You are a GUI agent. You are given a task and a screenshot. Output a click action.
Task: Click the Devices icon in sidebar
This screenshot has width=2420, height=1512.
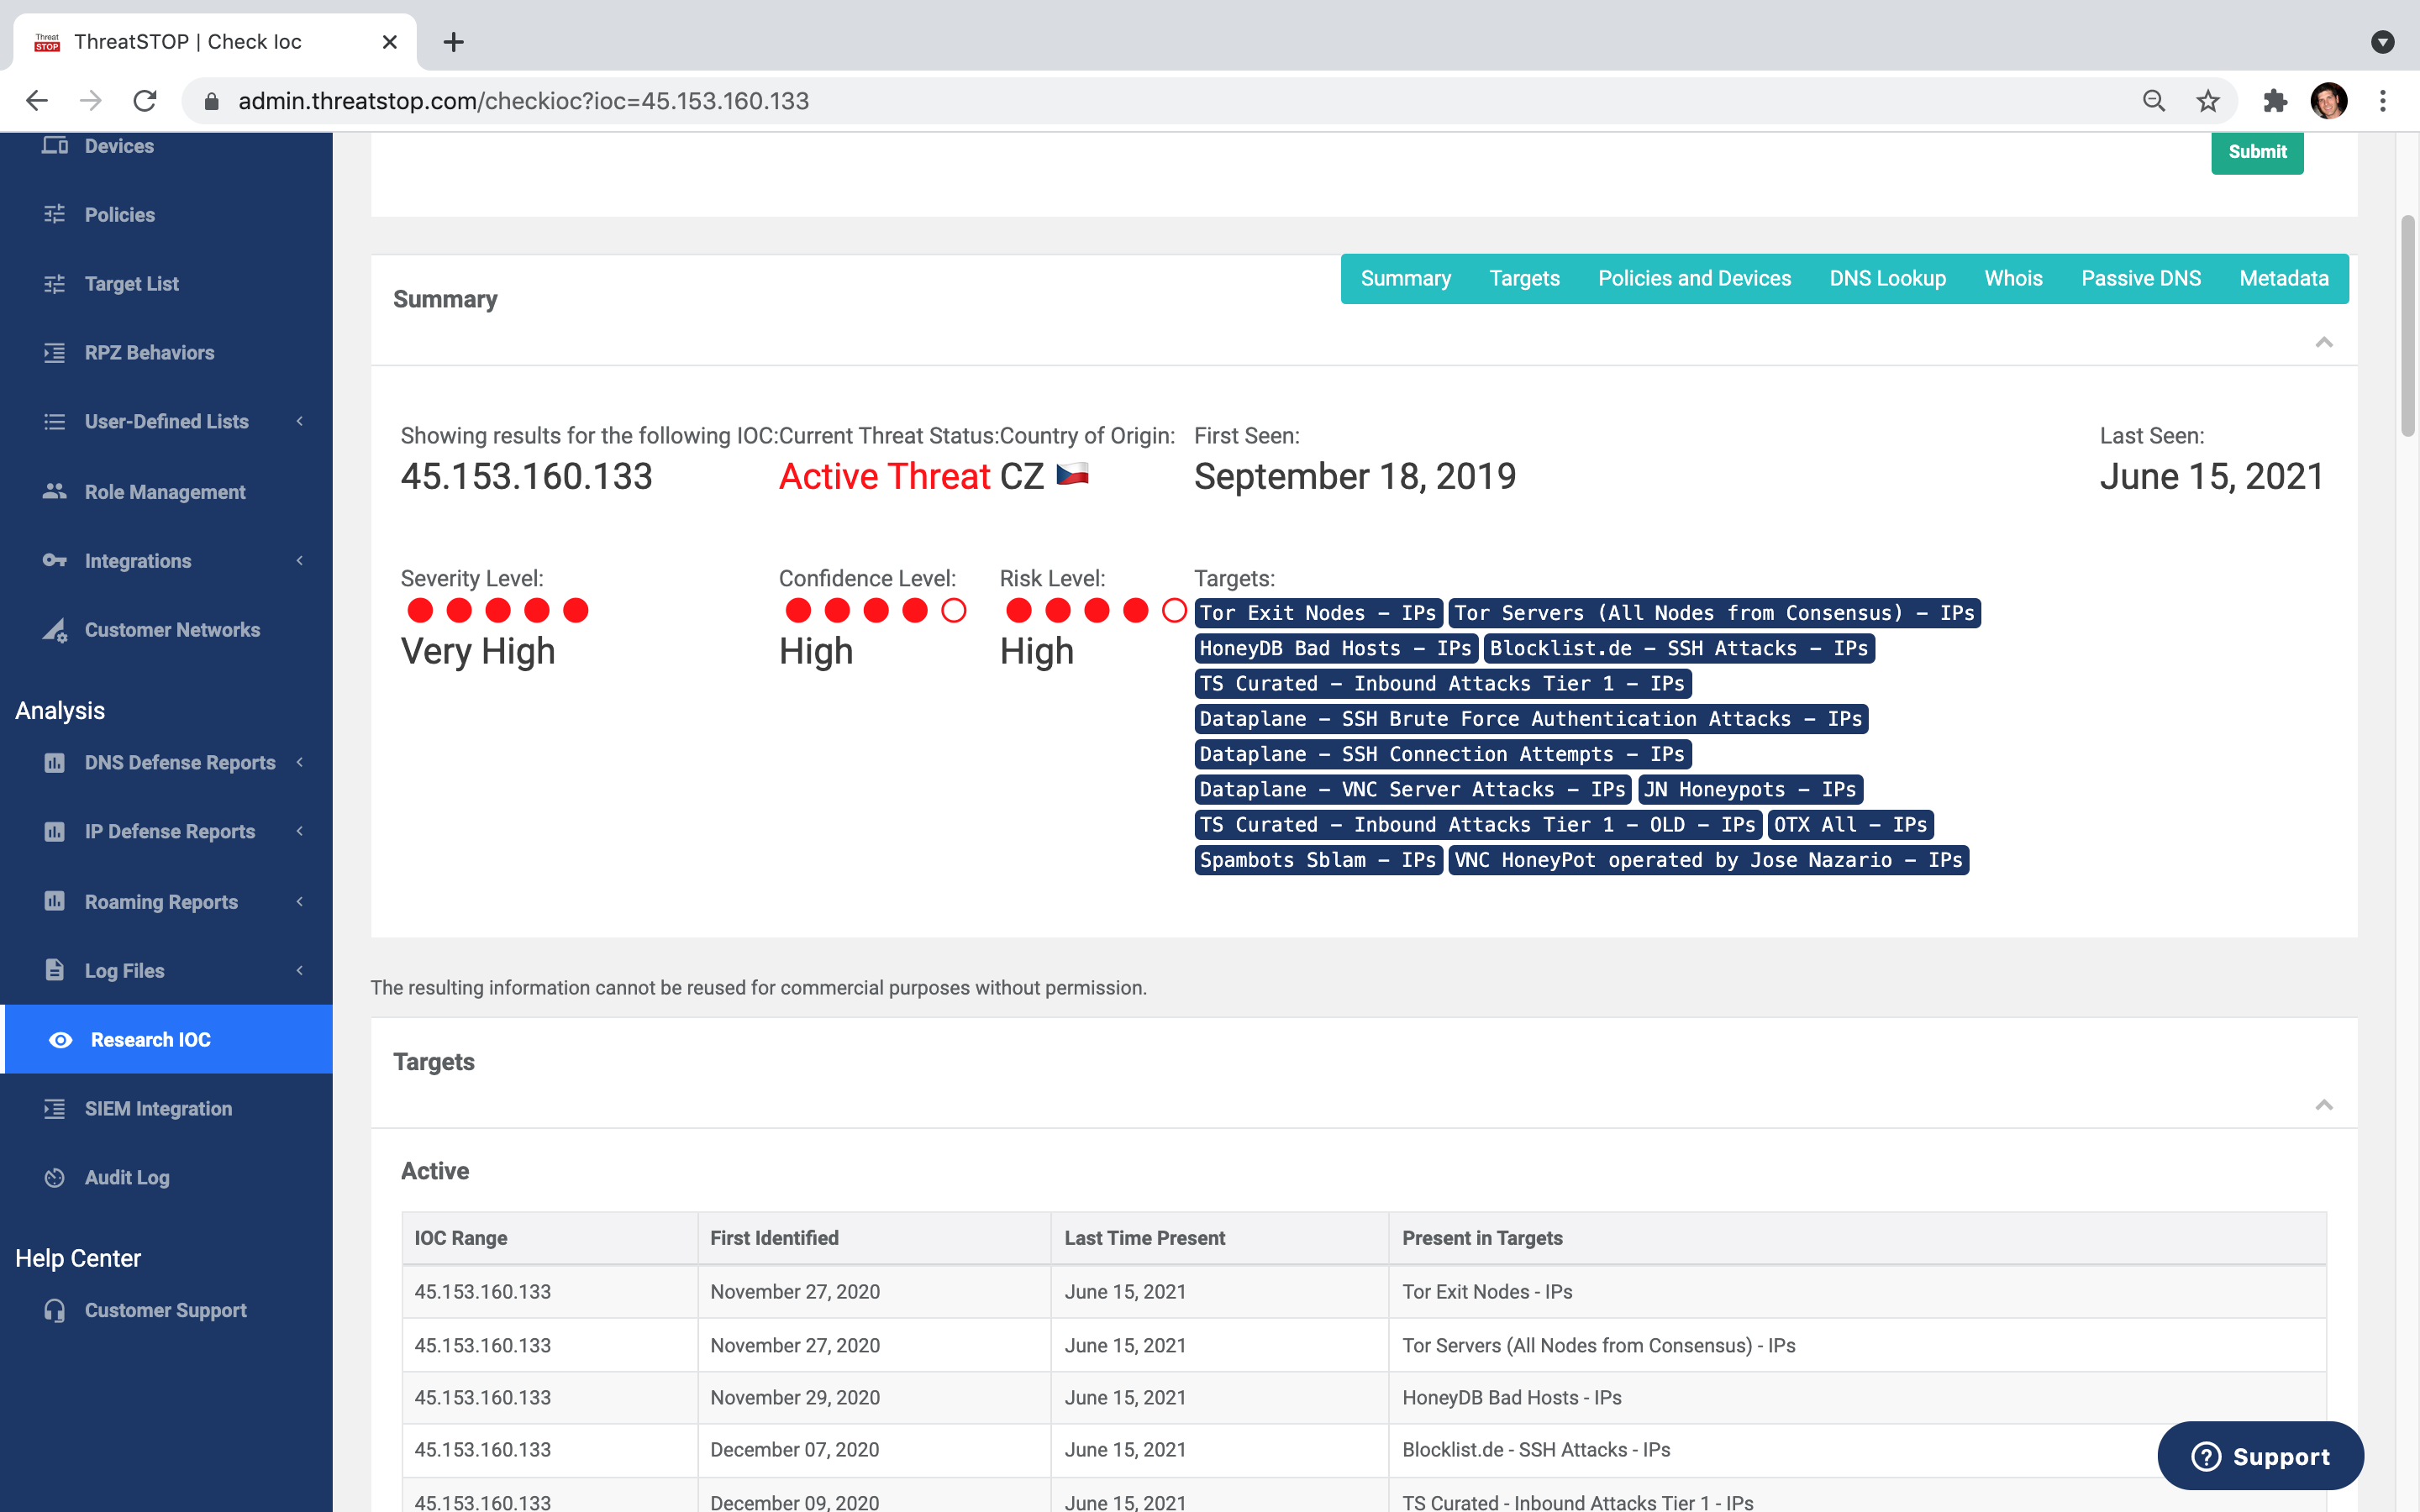pyautogui.click(x=54, y=144)
